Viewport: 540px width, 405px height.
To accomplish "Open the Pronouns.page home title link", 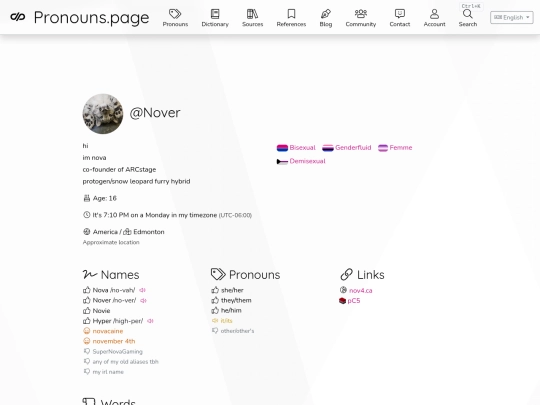I will pyautogui.click(x=91, y=18).
